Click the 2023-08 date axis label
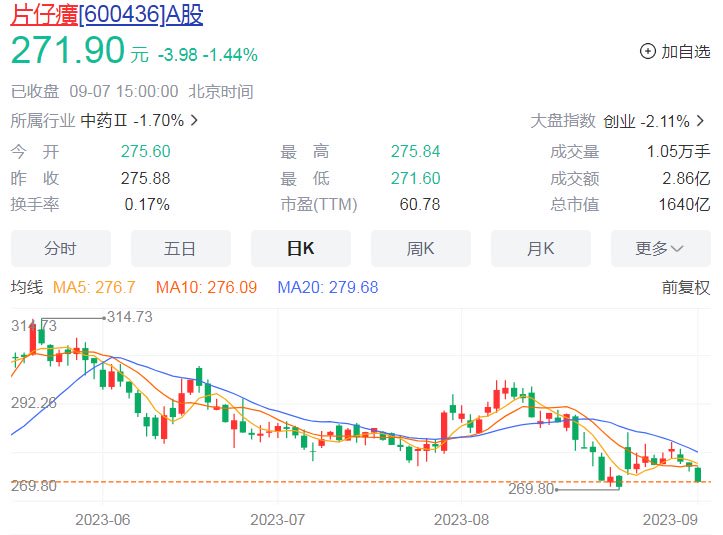 tap(461, 520)
